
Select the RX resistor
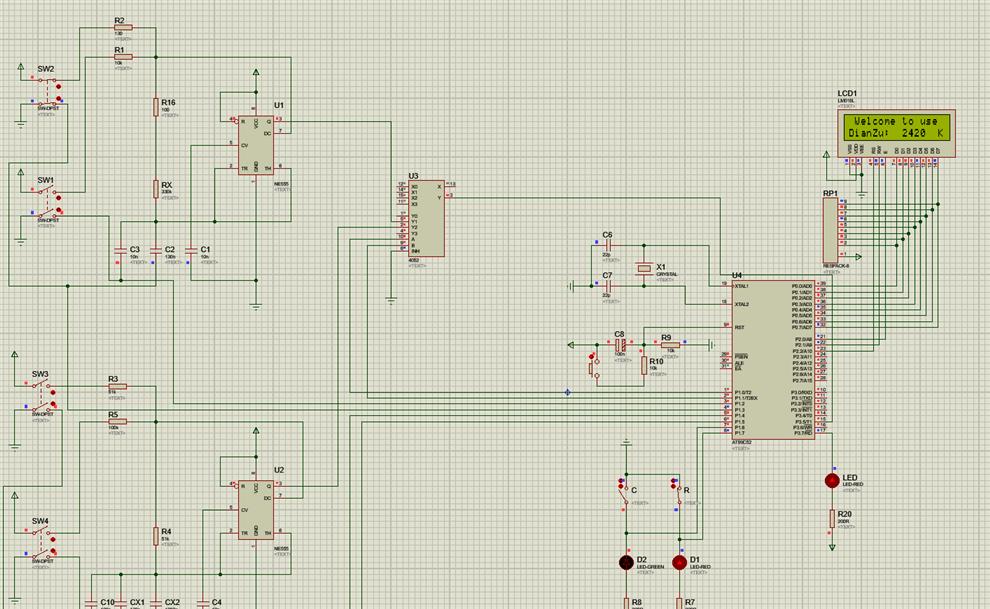pos(156,188)
